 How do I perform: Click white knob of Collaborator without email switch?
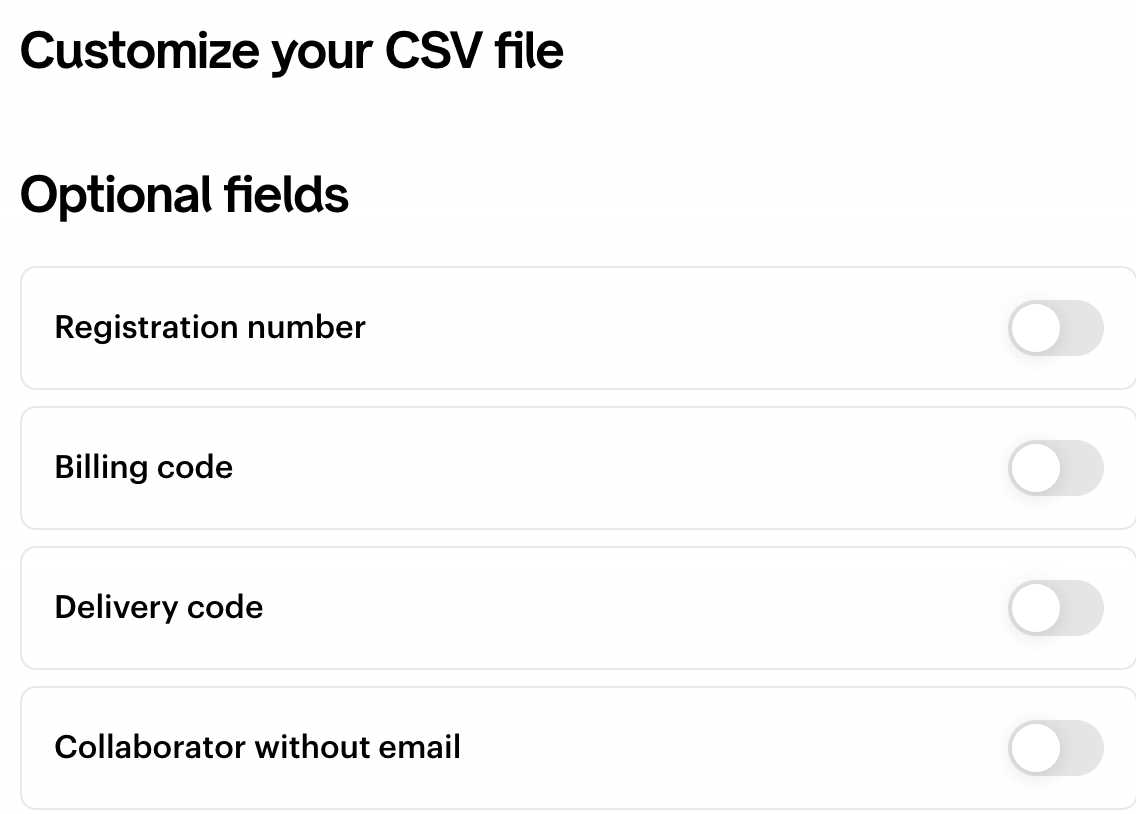[x=1035, y=748]
